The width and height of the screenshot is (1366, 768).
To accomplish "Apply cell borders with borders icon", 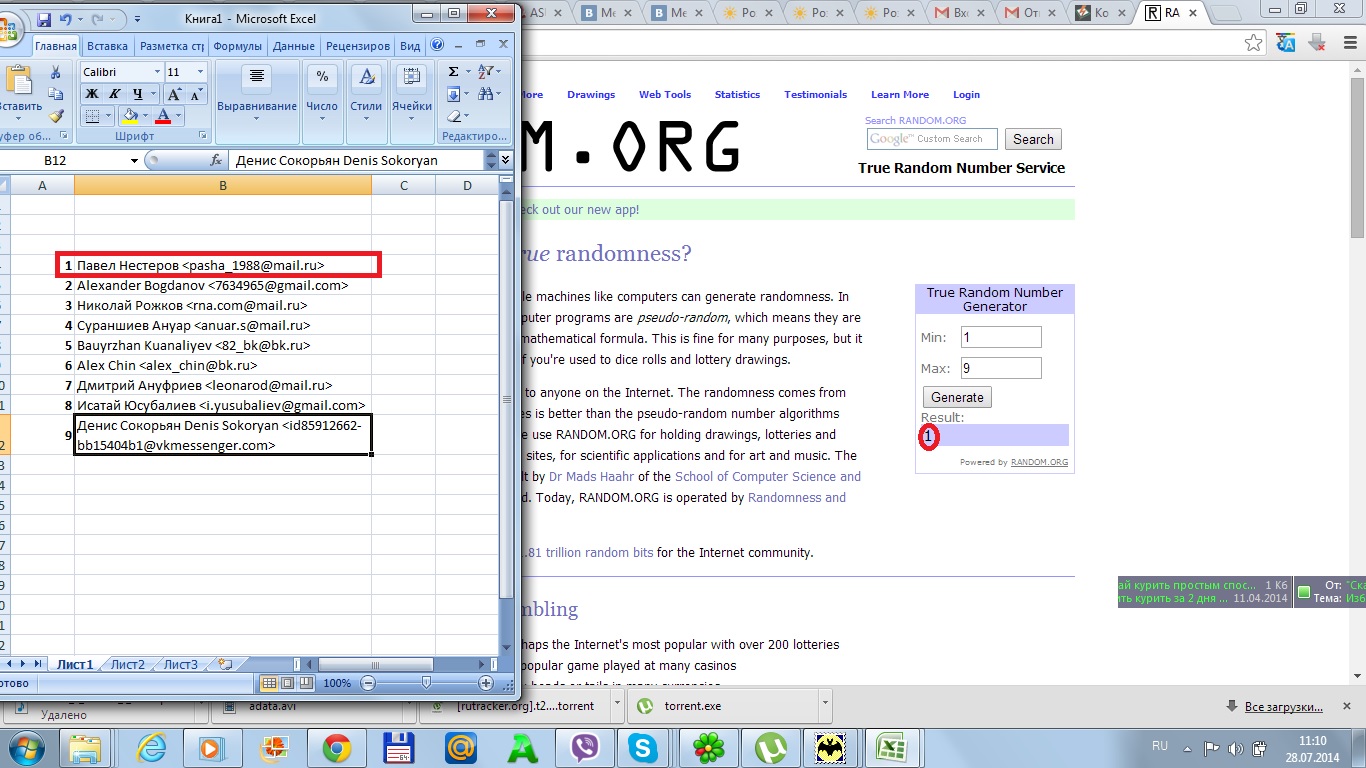I will [x=92, y=116].
